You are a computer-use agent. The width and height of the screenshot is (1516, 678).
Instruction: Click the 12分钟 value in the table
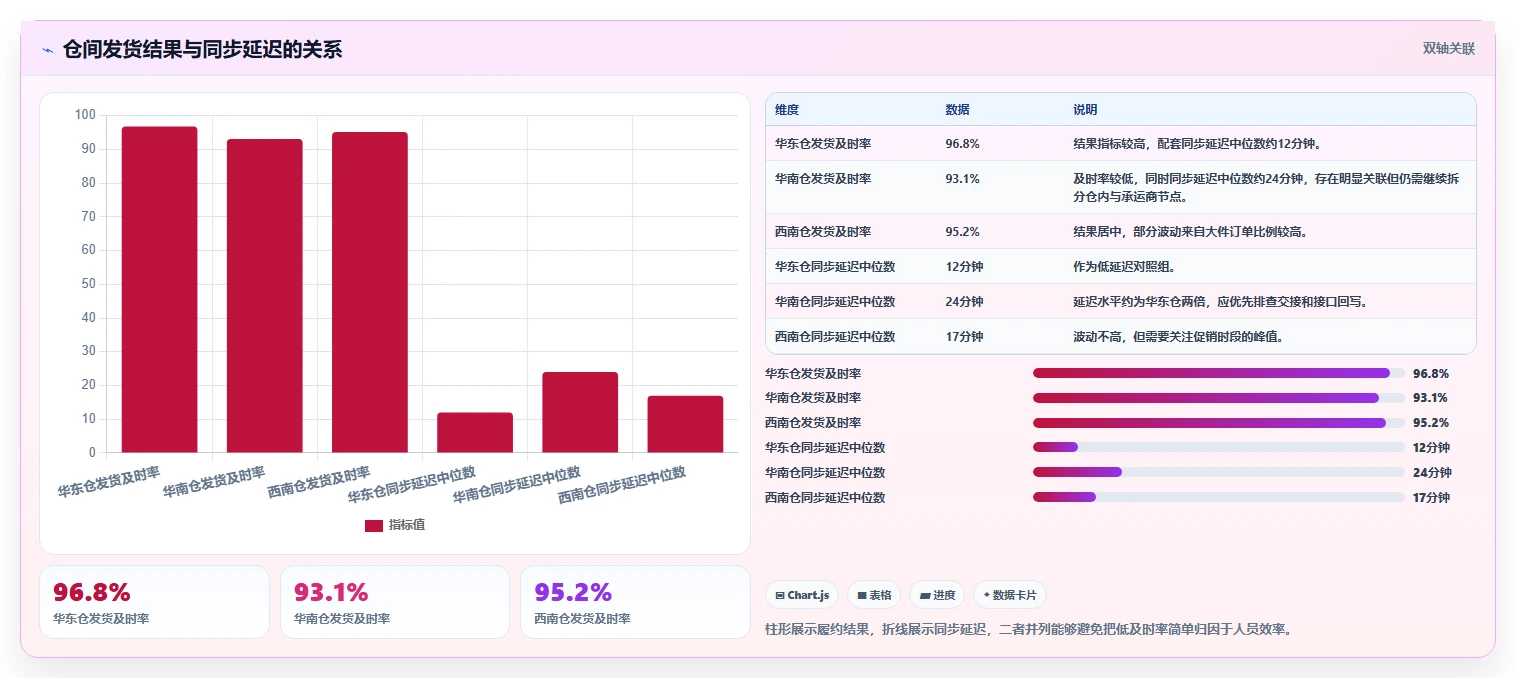964,267
